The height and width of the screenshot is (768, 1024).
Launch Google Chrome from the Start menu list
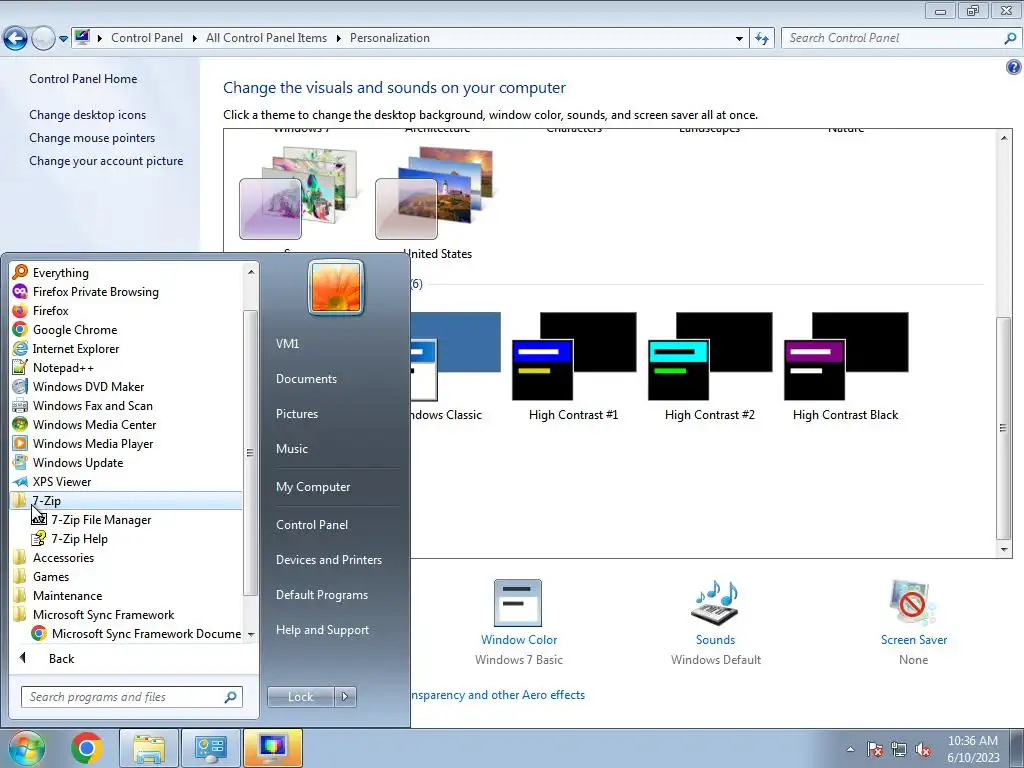[74, 329]
